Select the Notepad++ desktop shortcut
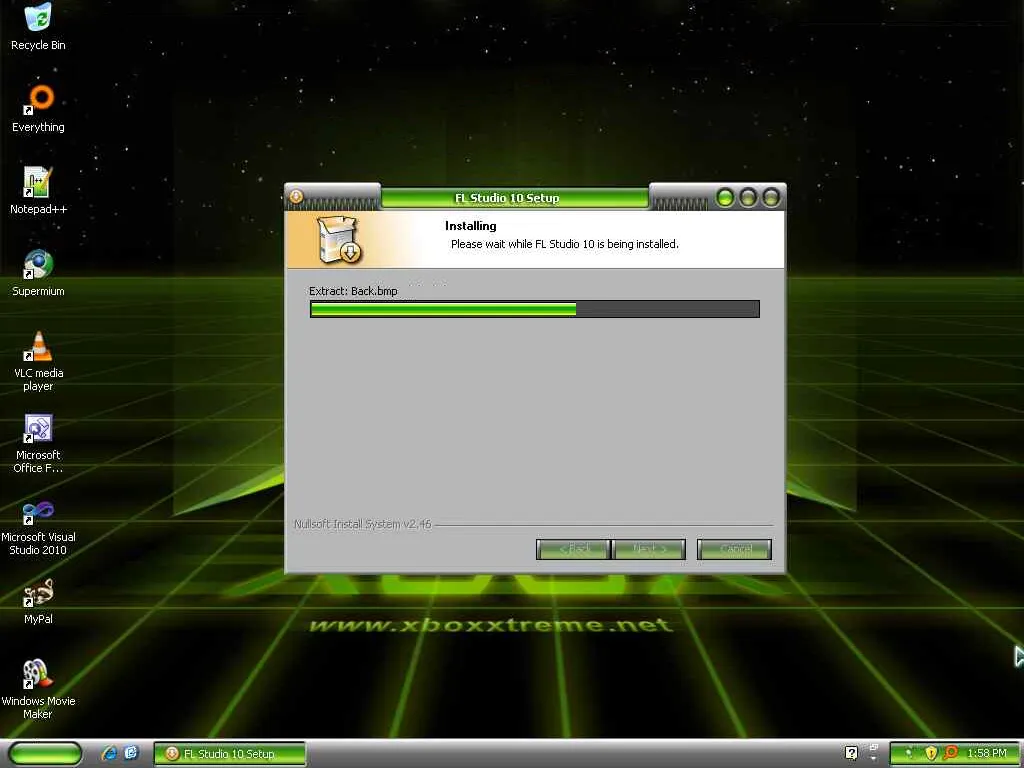This screenshot has width=1024, height=768. (x=38, y=191)
